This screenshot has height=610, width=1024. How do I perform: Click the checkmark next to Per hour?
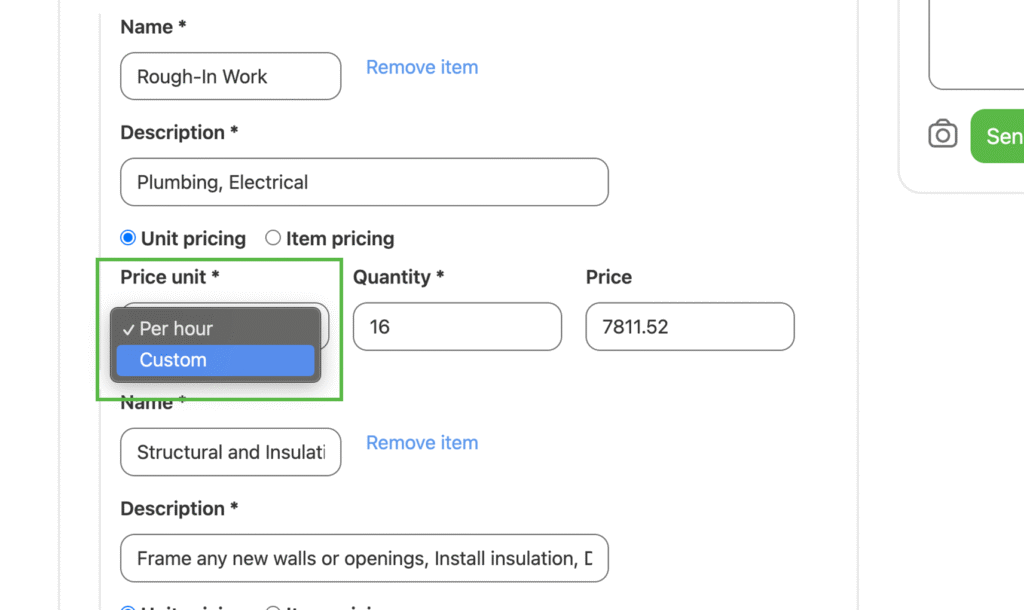pos(128,329)
